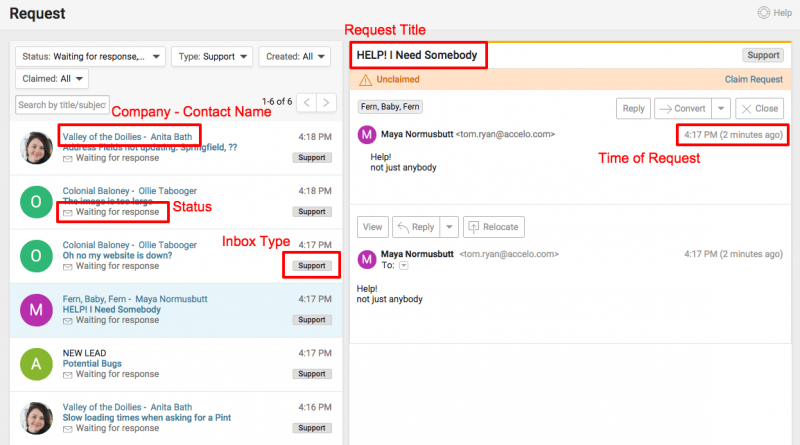
Task: Expand the Convert button dropdown arrow
Action: [x=721, y=109]
